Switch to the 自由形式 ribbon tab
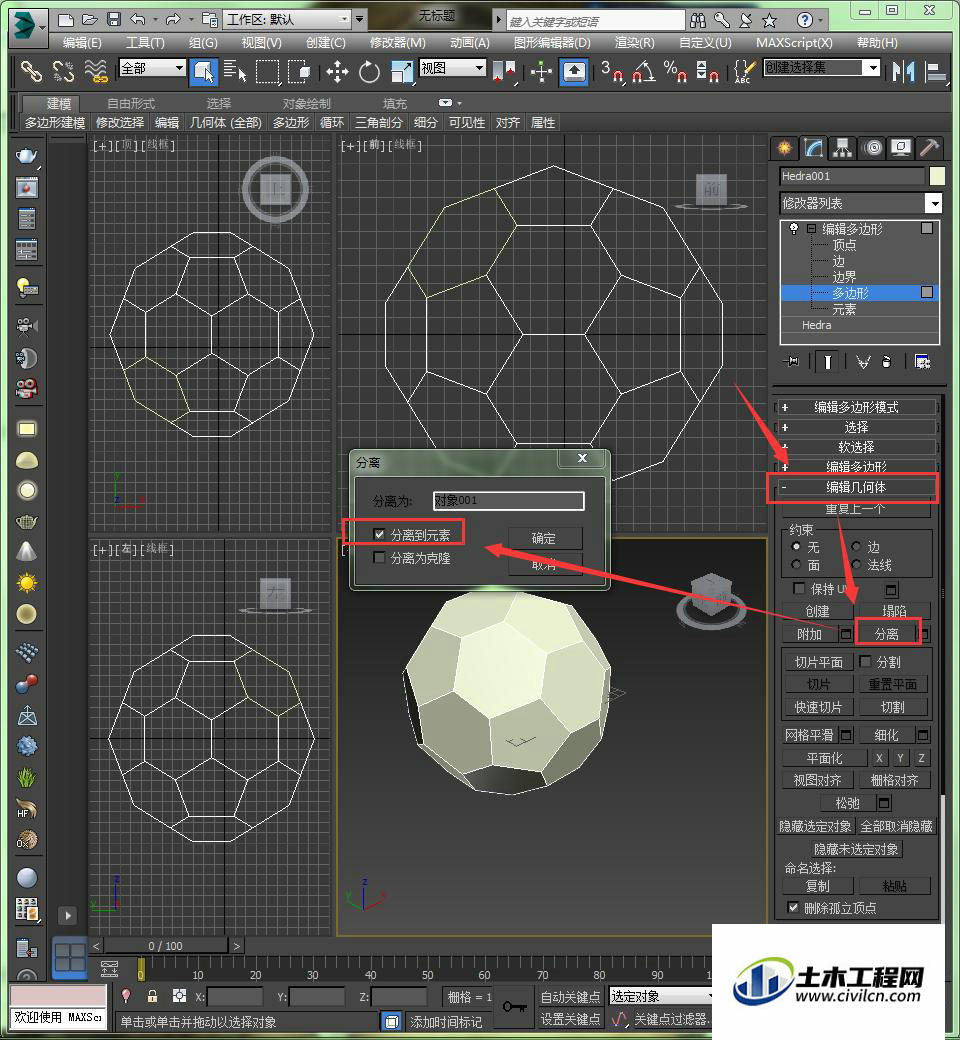Viewport: 960px width, 1040px height. pyautogui.click(x=131, y=103)
